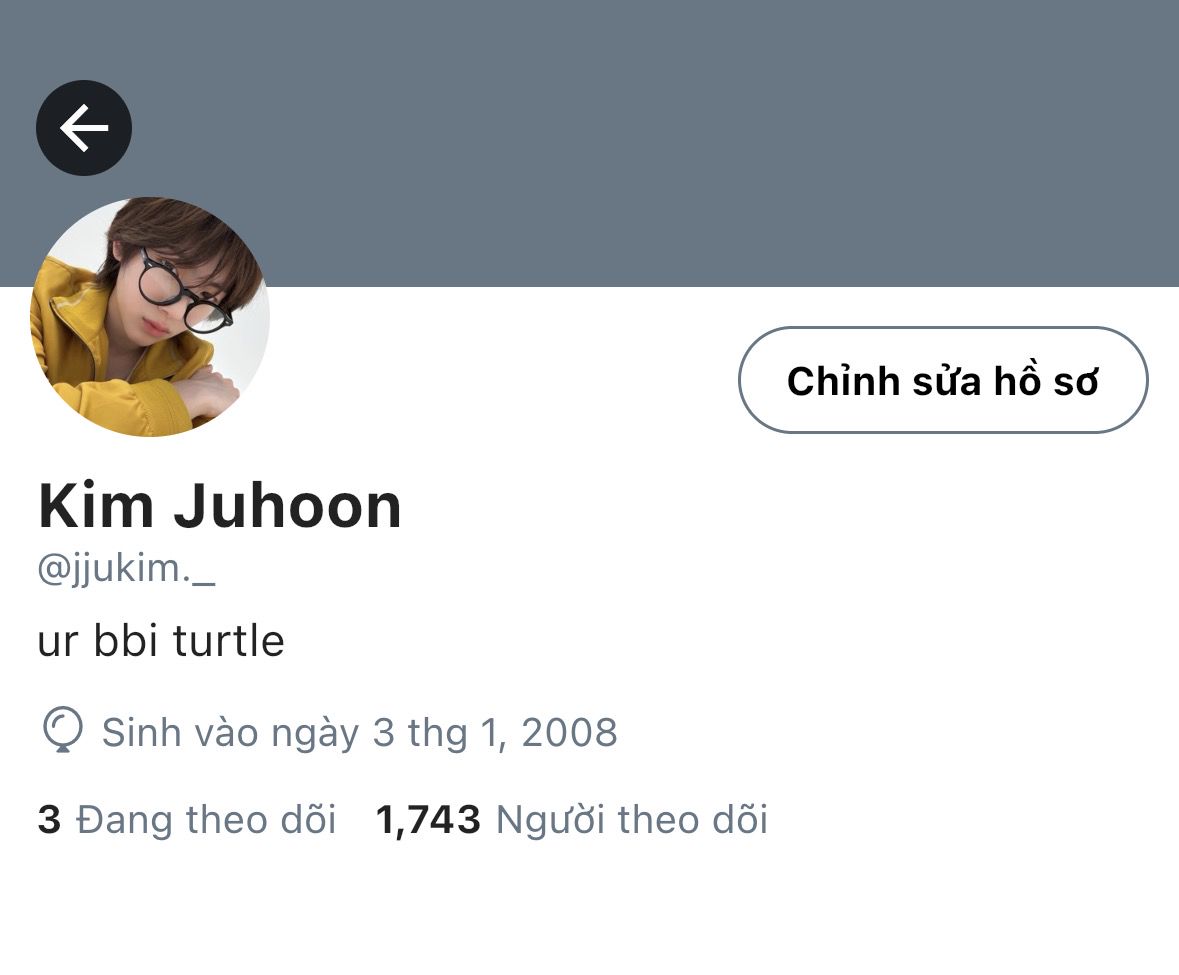
Task: Click the word Juhoon in the name
Action: click(288, 506)
